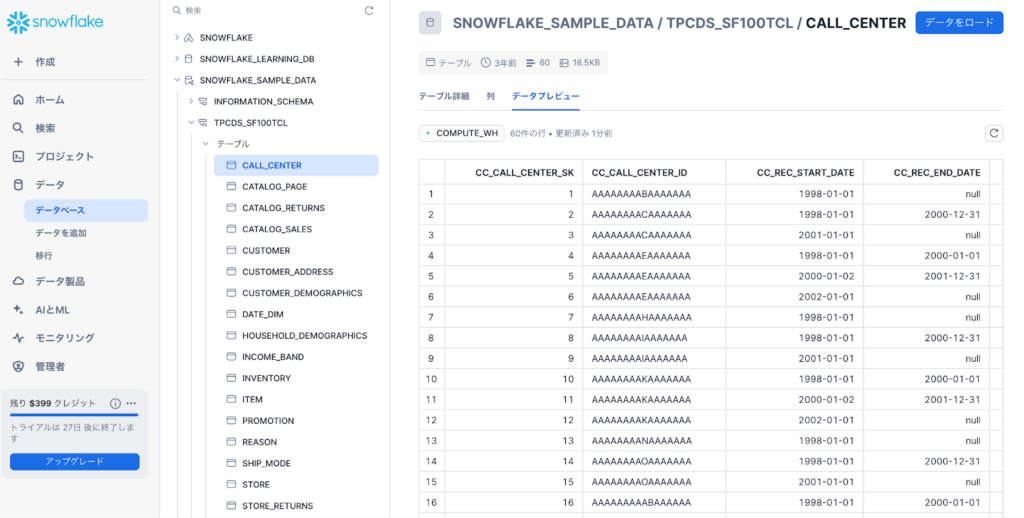Switch to the テーブル詳細 tab
Viewport: 1024px width, 518px height.
443,96
